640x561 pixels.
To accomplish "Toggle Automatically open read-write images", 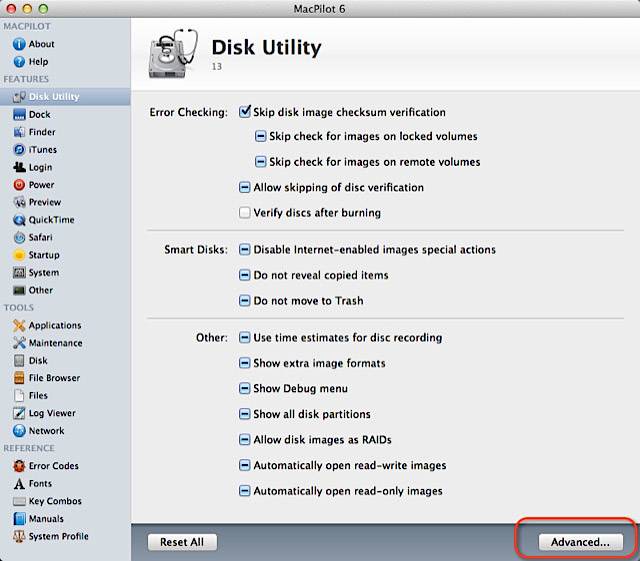I will tap(244, 465).
